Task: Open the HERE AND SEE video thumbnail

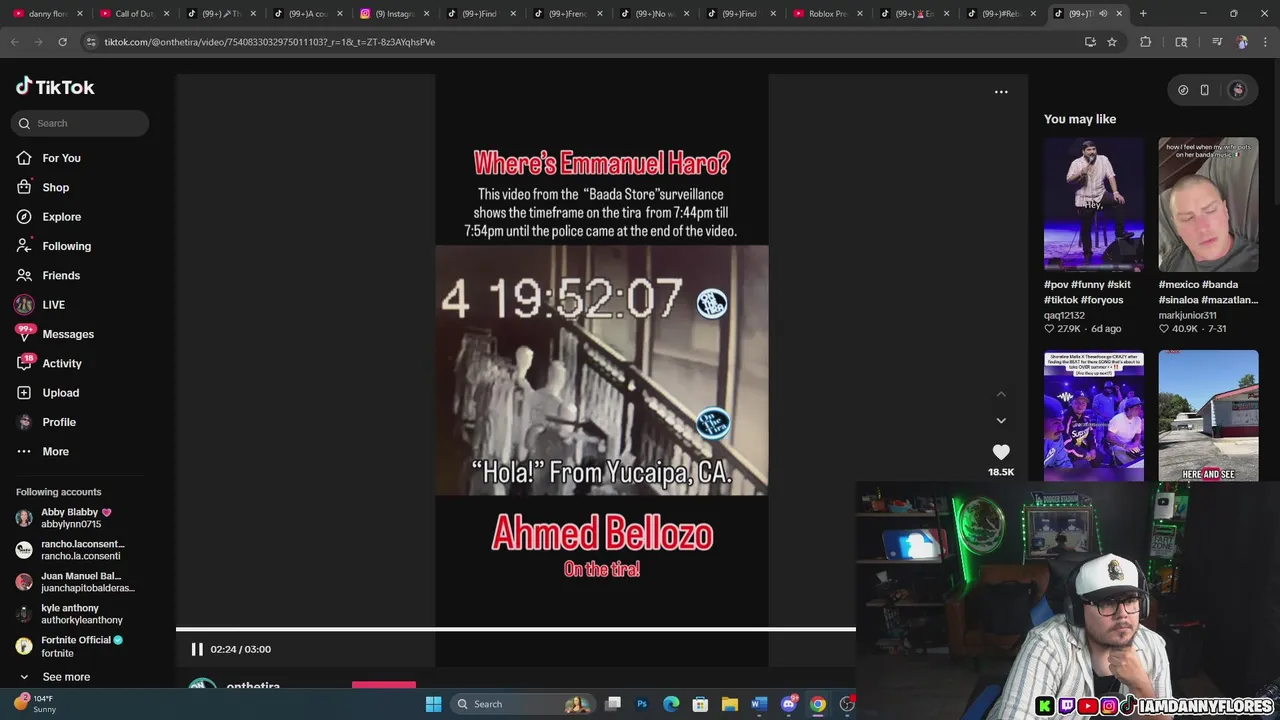Action: tap(1209, 416)
